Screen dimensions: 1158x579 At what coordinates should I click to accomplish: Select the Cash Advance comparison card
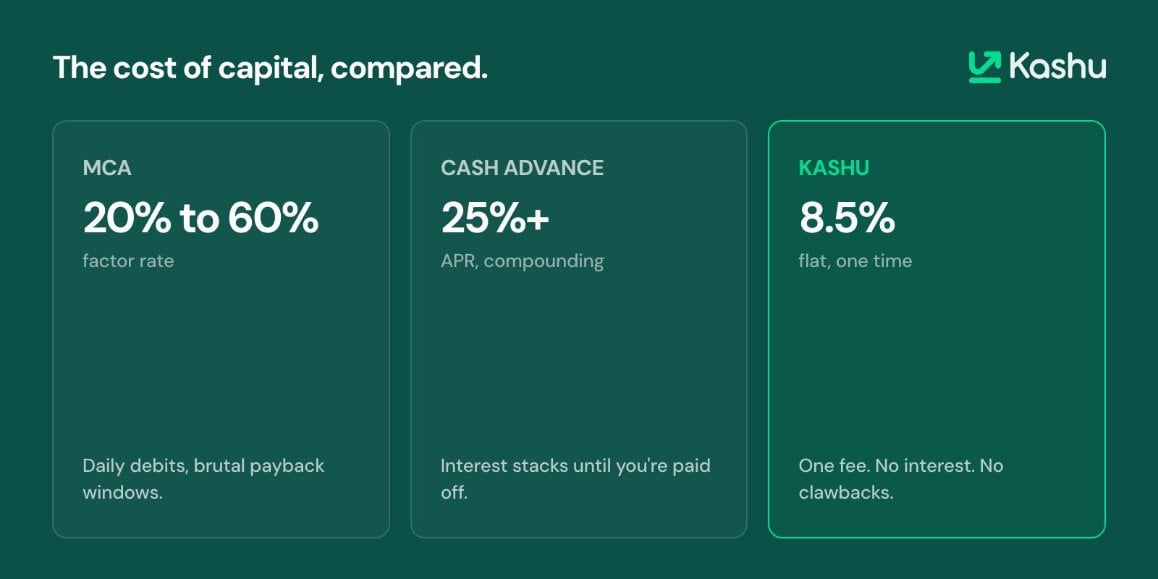tap(579, 329)
